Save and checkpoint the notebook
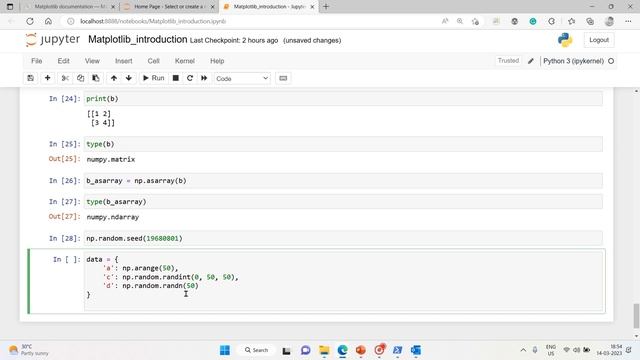This screenshot has width=640, height=360. pos(31,78)
